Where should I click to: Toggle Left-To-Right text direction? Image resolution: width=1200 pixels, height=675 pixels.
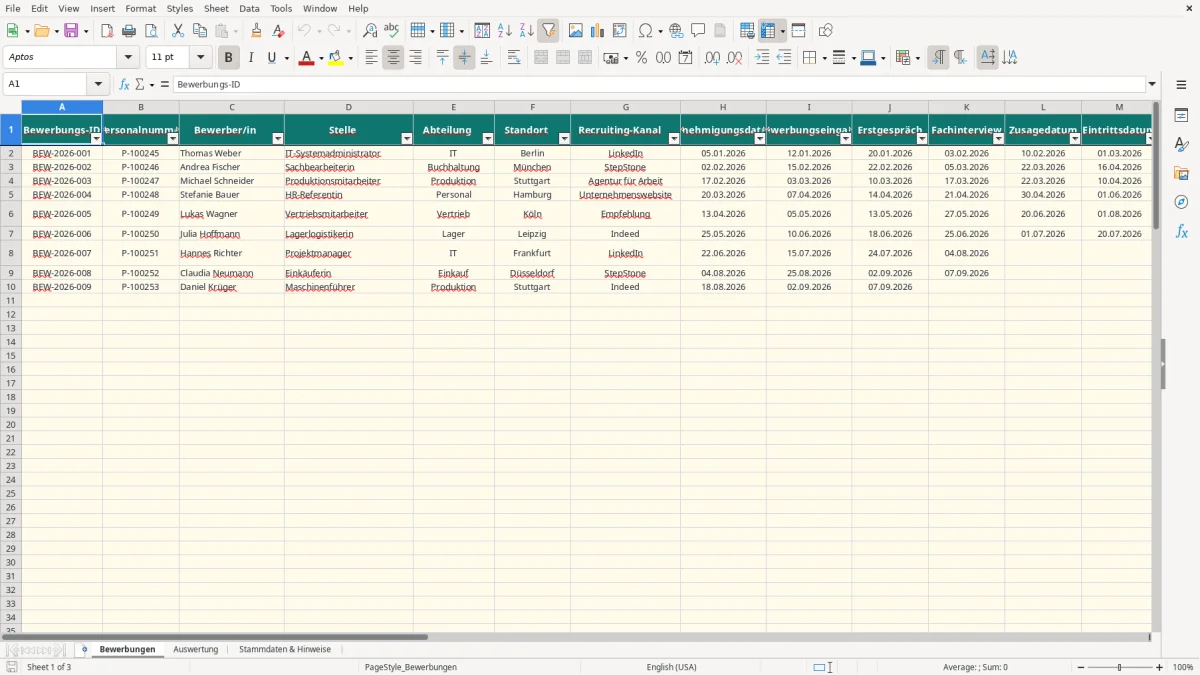pos(938,58)
